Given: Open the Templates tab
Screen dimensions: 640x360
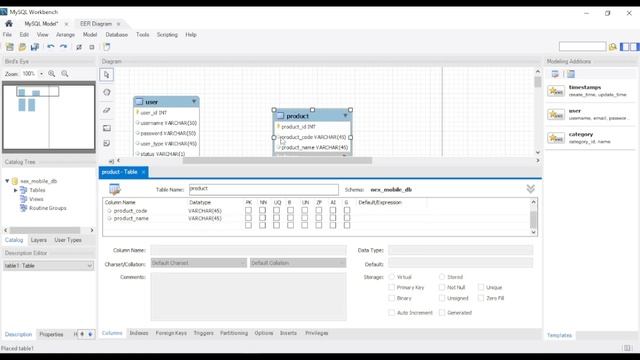Looking at the screenshot, I should pos(559,335).
